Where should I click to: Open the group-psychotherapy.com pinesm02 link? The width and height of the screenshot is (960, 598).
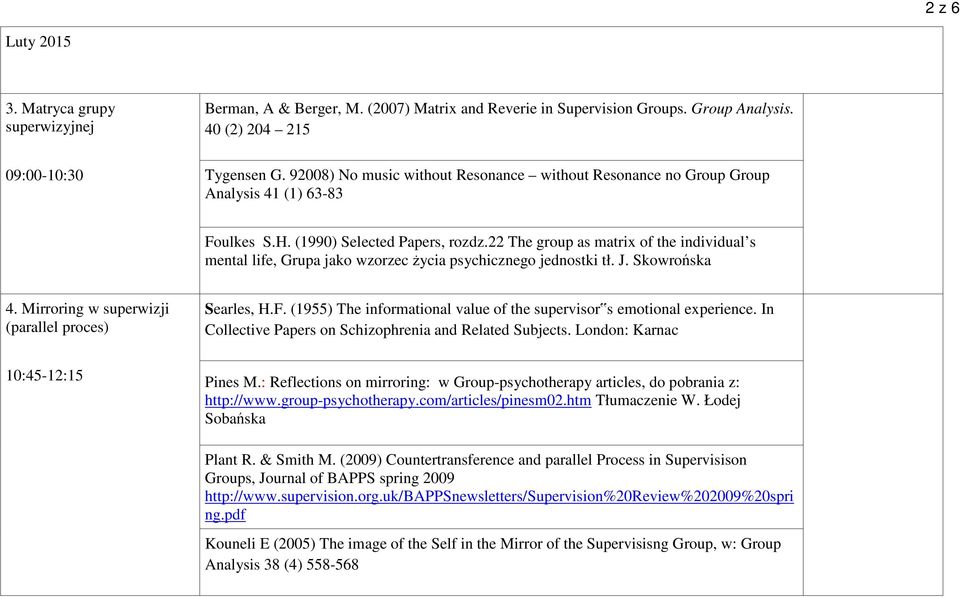point(398,401)
